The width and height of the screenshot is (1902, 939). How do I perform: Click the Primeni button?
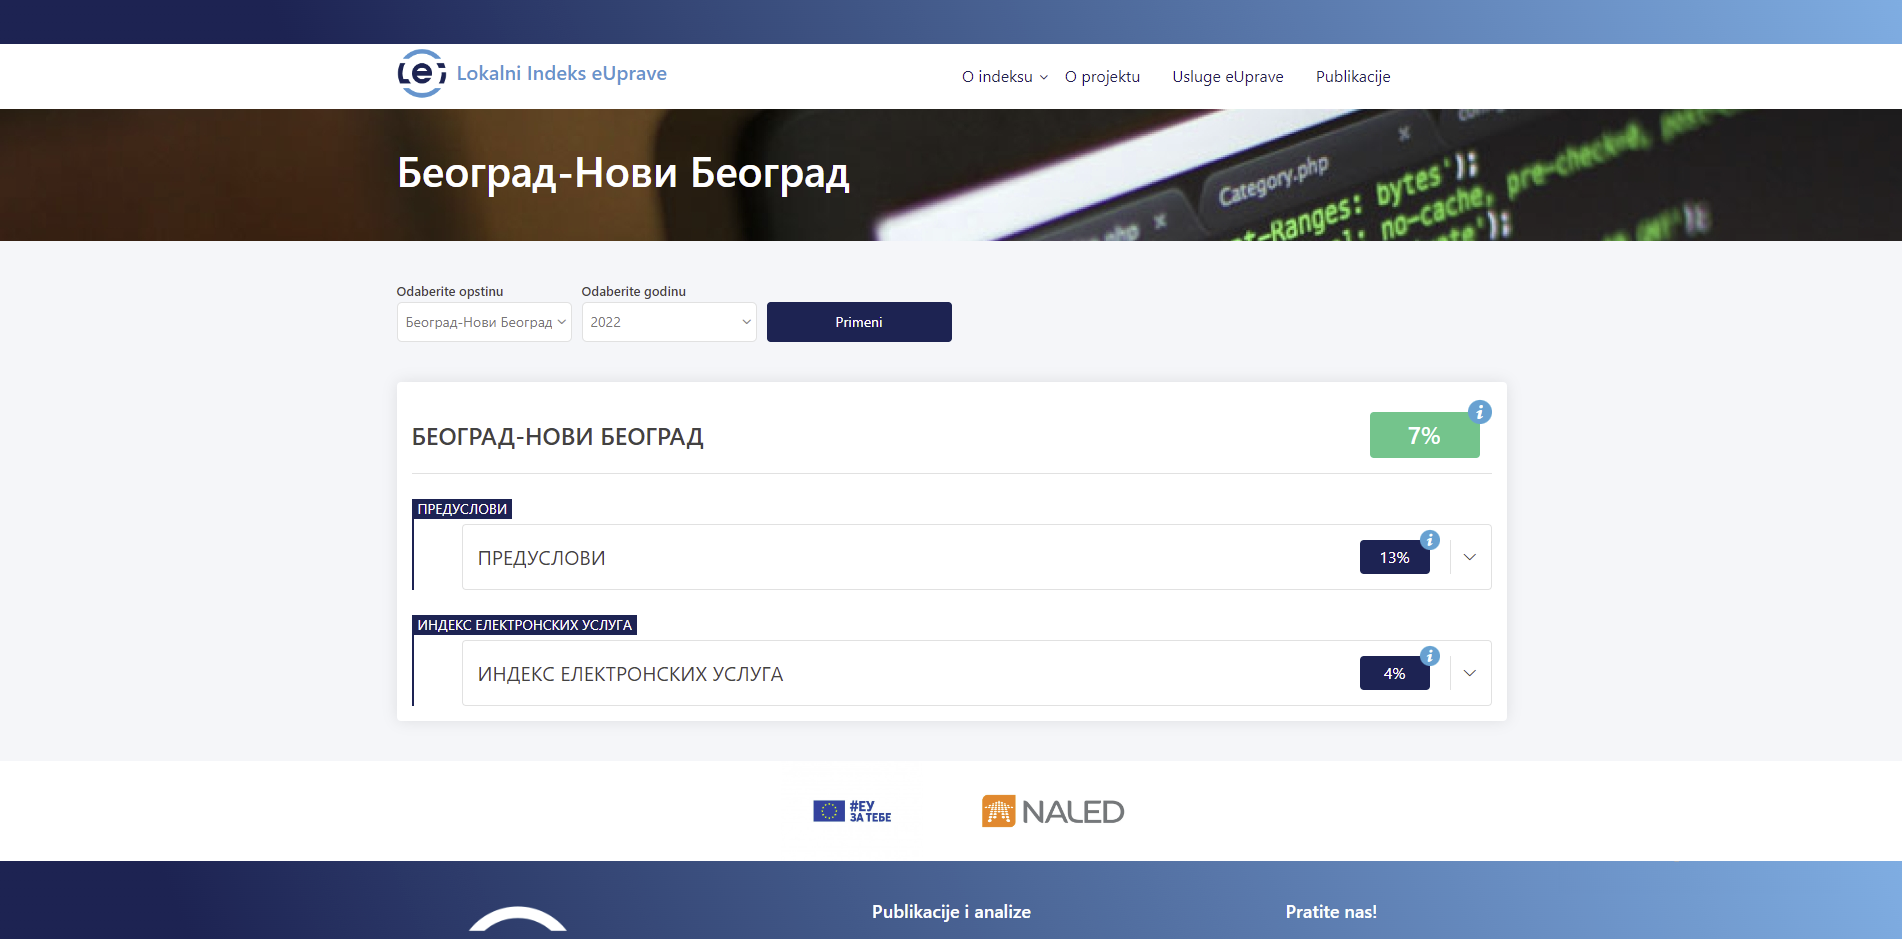point(859,322)
